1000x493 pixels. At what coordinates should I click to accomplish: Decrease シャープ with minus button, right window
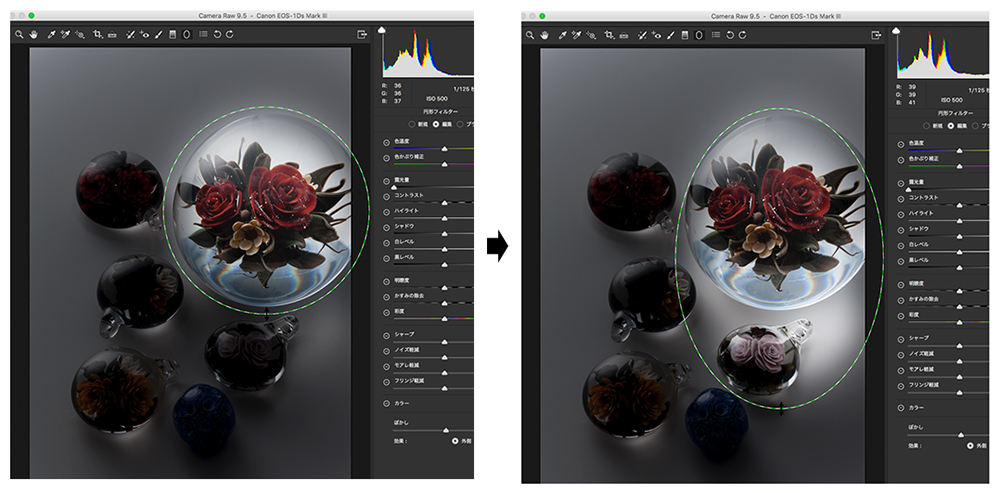point(901,338)
